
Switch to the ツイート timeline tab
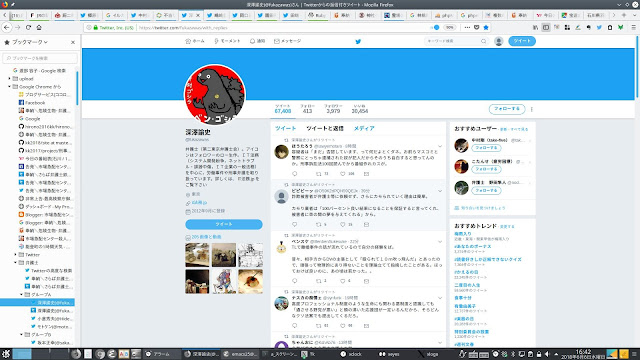[x=285, y=128]
